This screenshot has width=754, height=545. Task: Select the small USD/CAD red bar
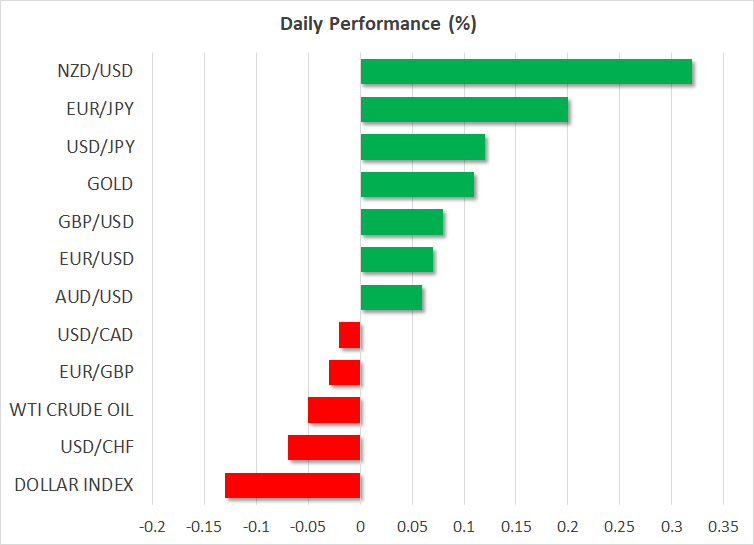349,335
